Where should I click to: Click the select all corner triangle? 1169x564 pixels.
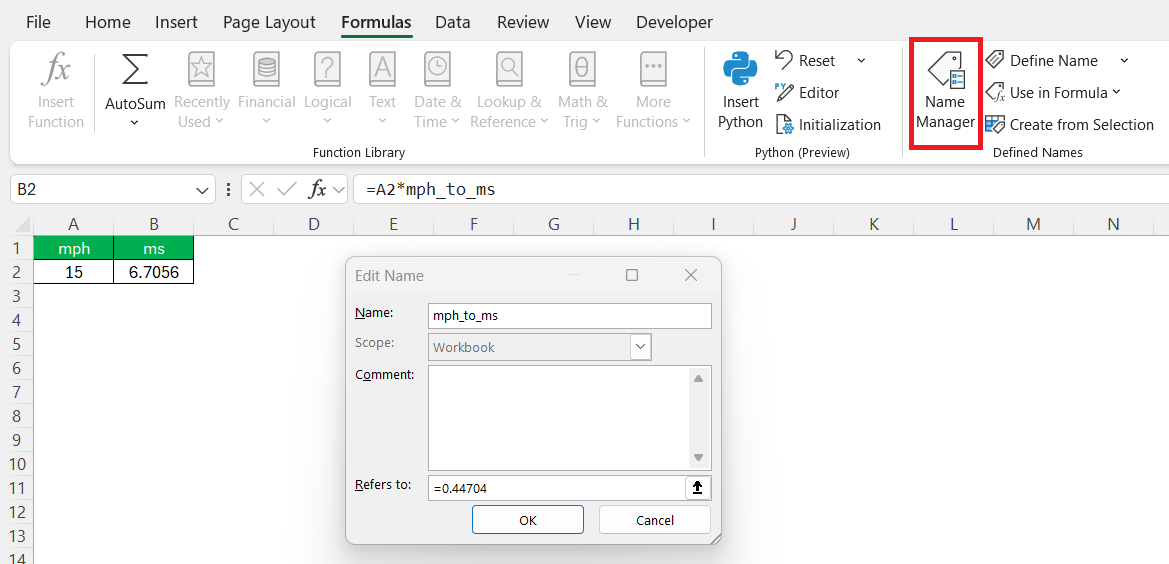23,224
